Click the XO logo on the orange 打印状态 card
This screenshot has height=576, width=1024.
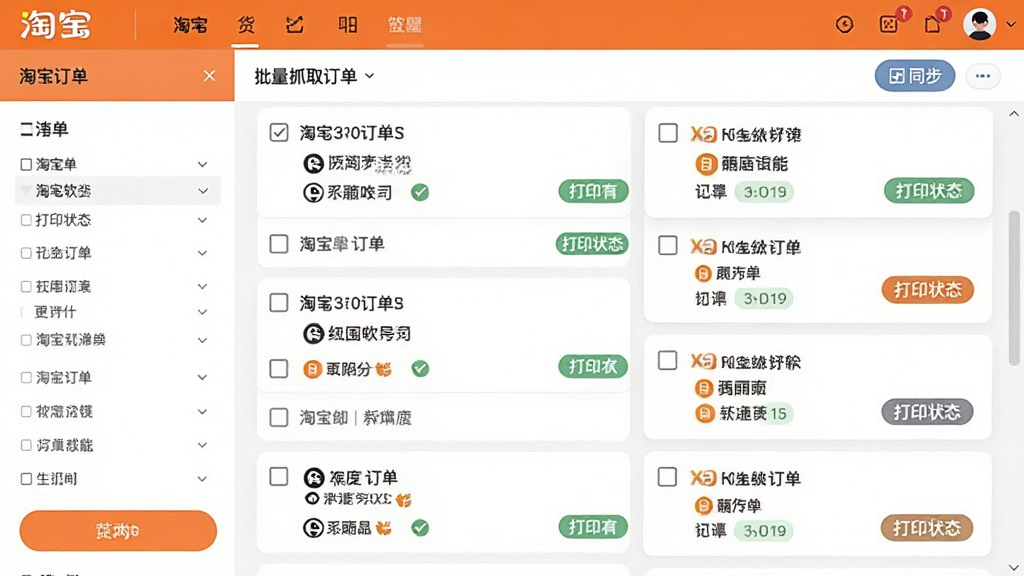[703, 246]
